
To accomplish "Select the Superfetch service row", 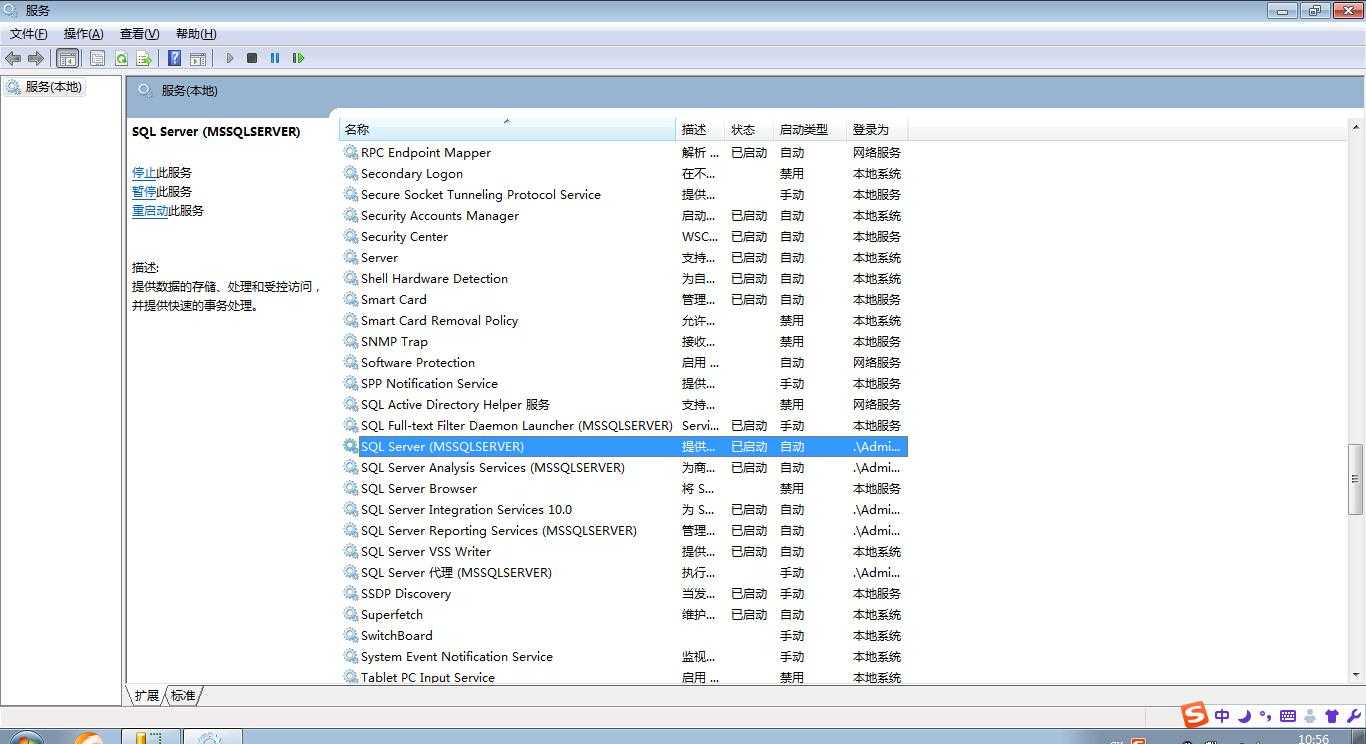I will point(624,614).
